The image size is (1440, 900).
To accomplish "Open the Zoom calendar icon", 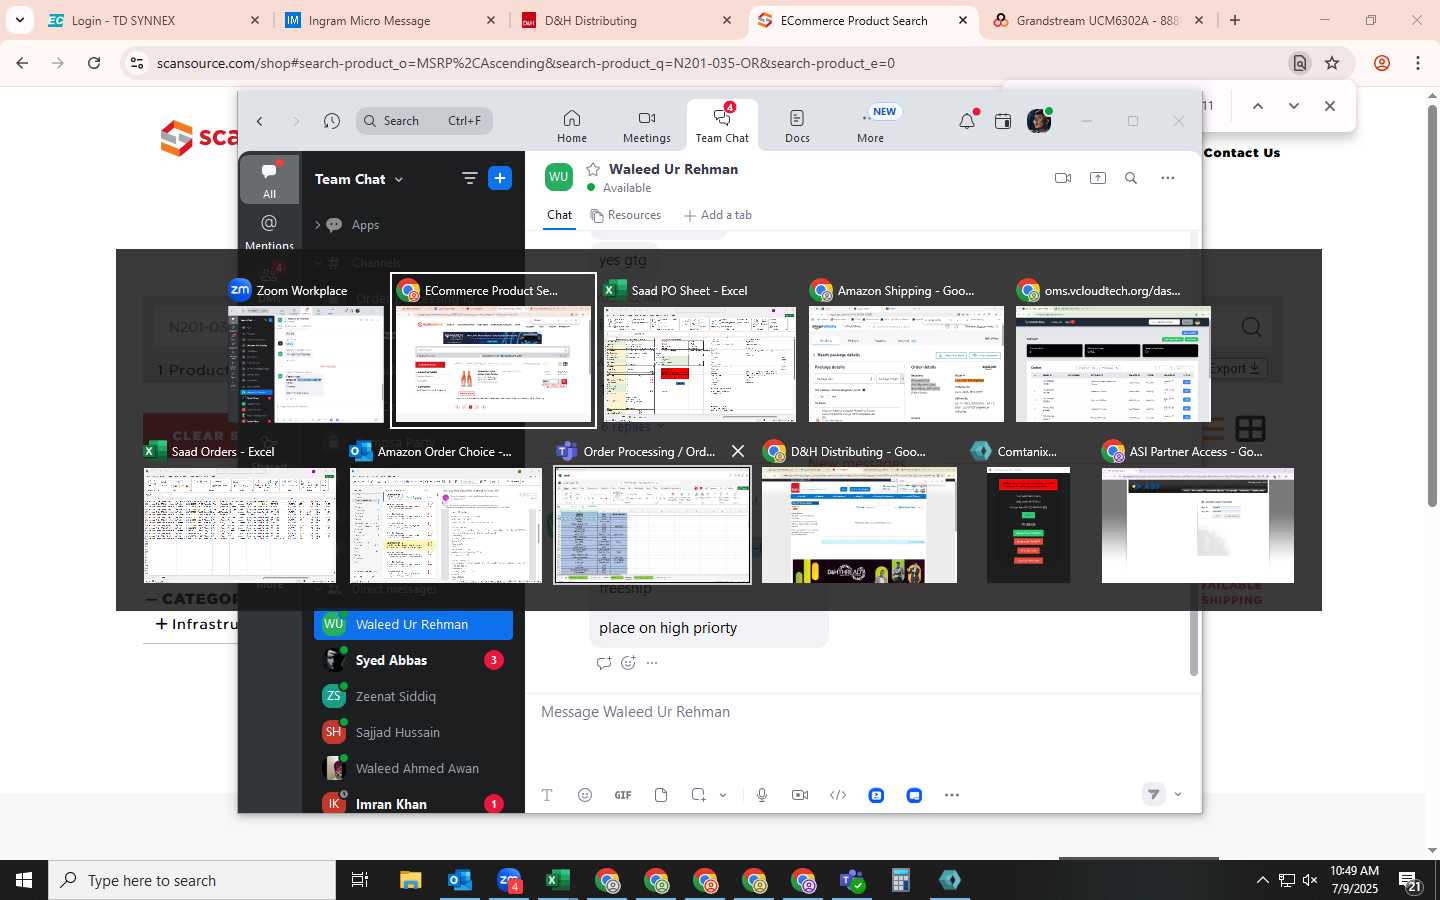I will click(x=1003, y=121).
